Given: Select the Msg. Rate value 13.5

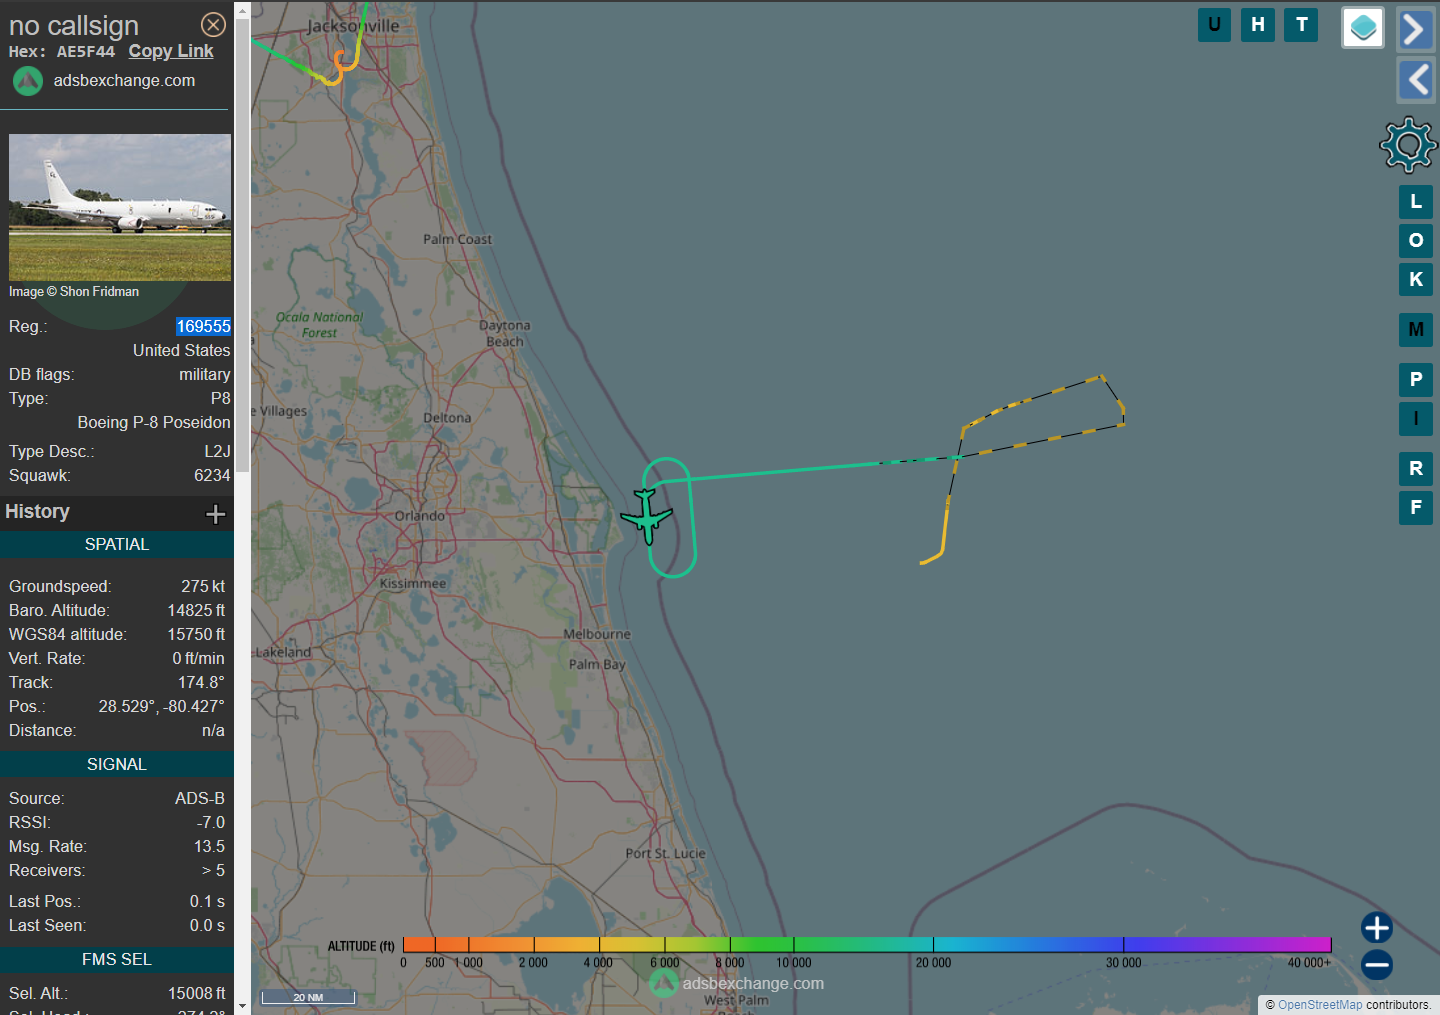Looking at the screenshot, I should click(x=209, y=847).
